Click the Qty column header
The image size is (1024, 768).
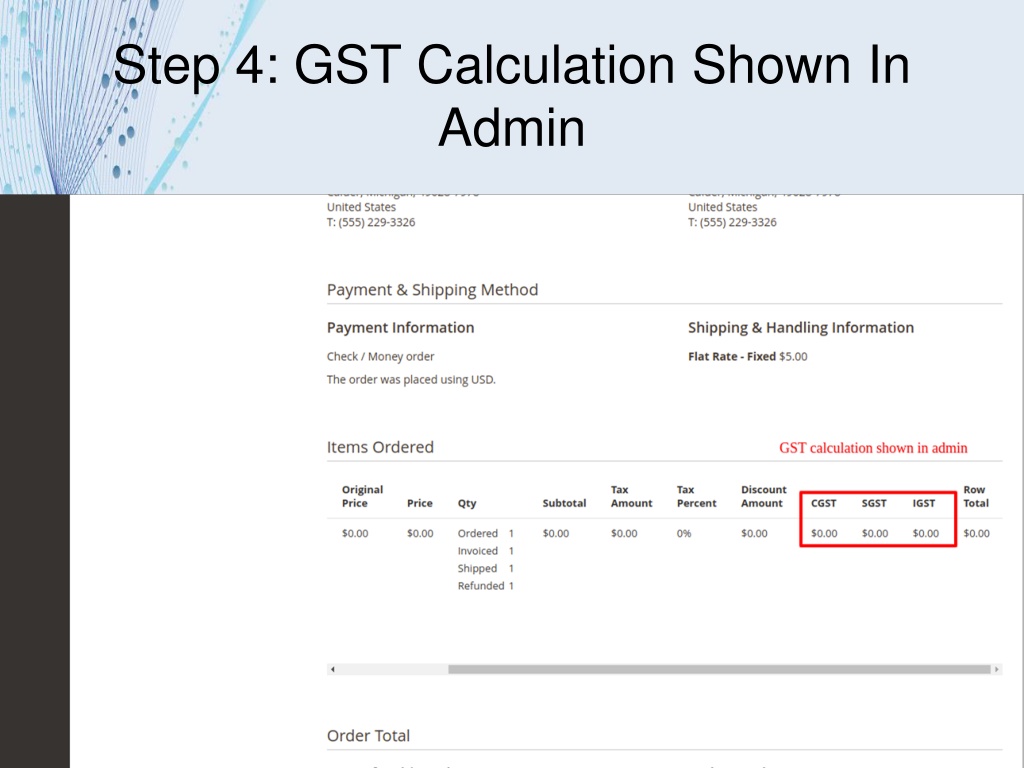(467, 504)
